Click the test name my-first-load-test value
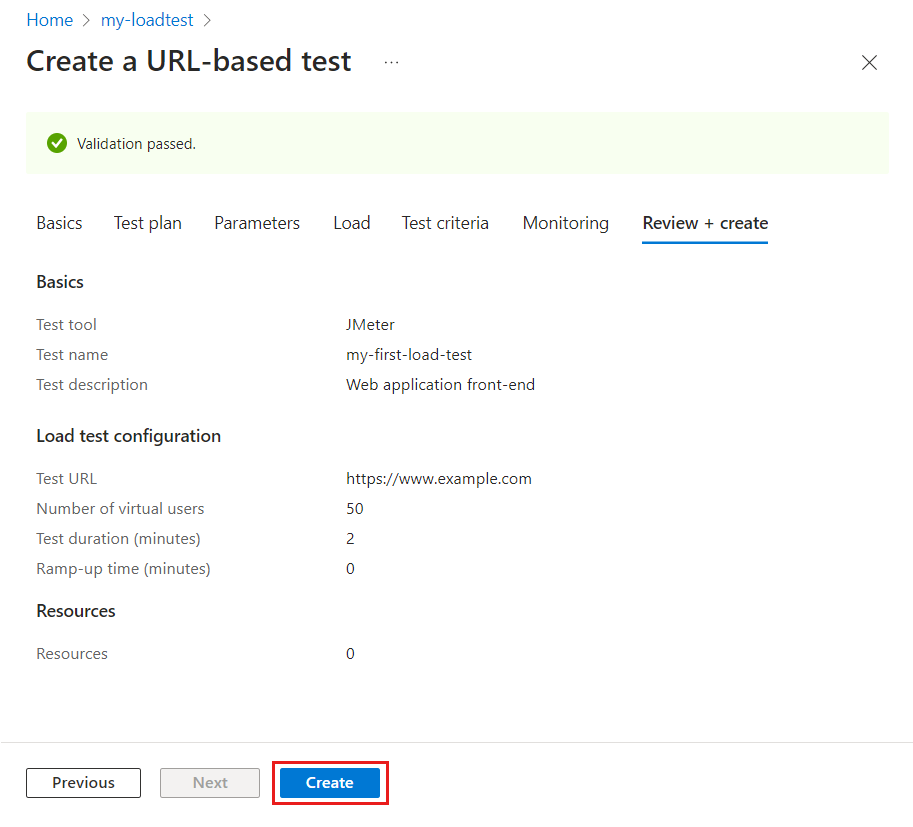 (x=409, y=355)
